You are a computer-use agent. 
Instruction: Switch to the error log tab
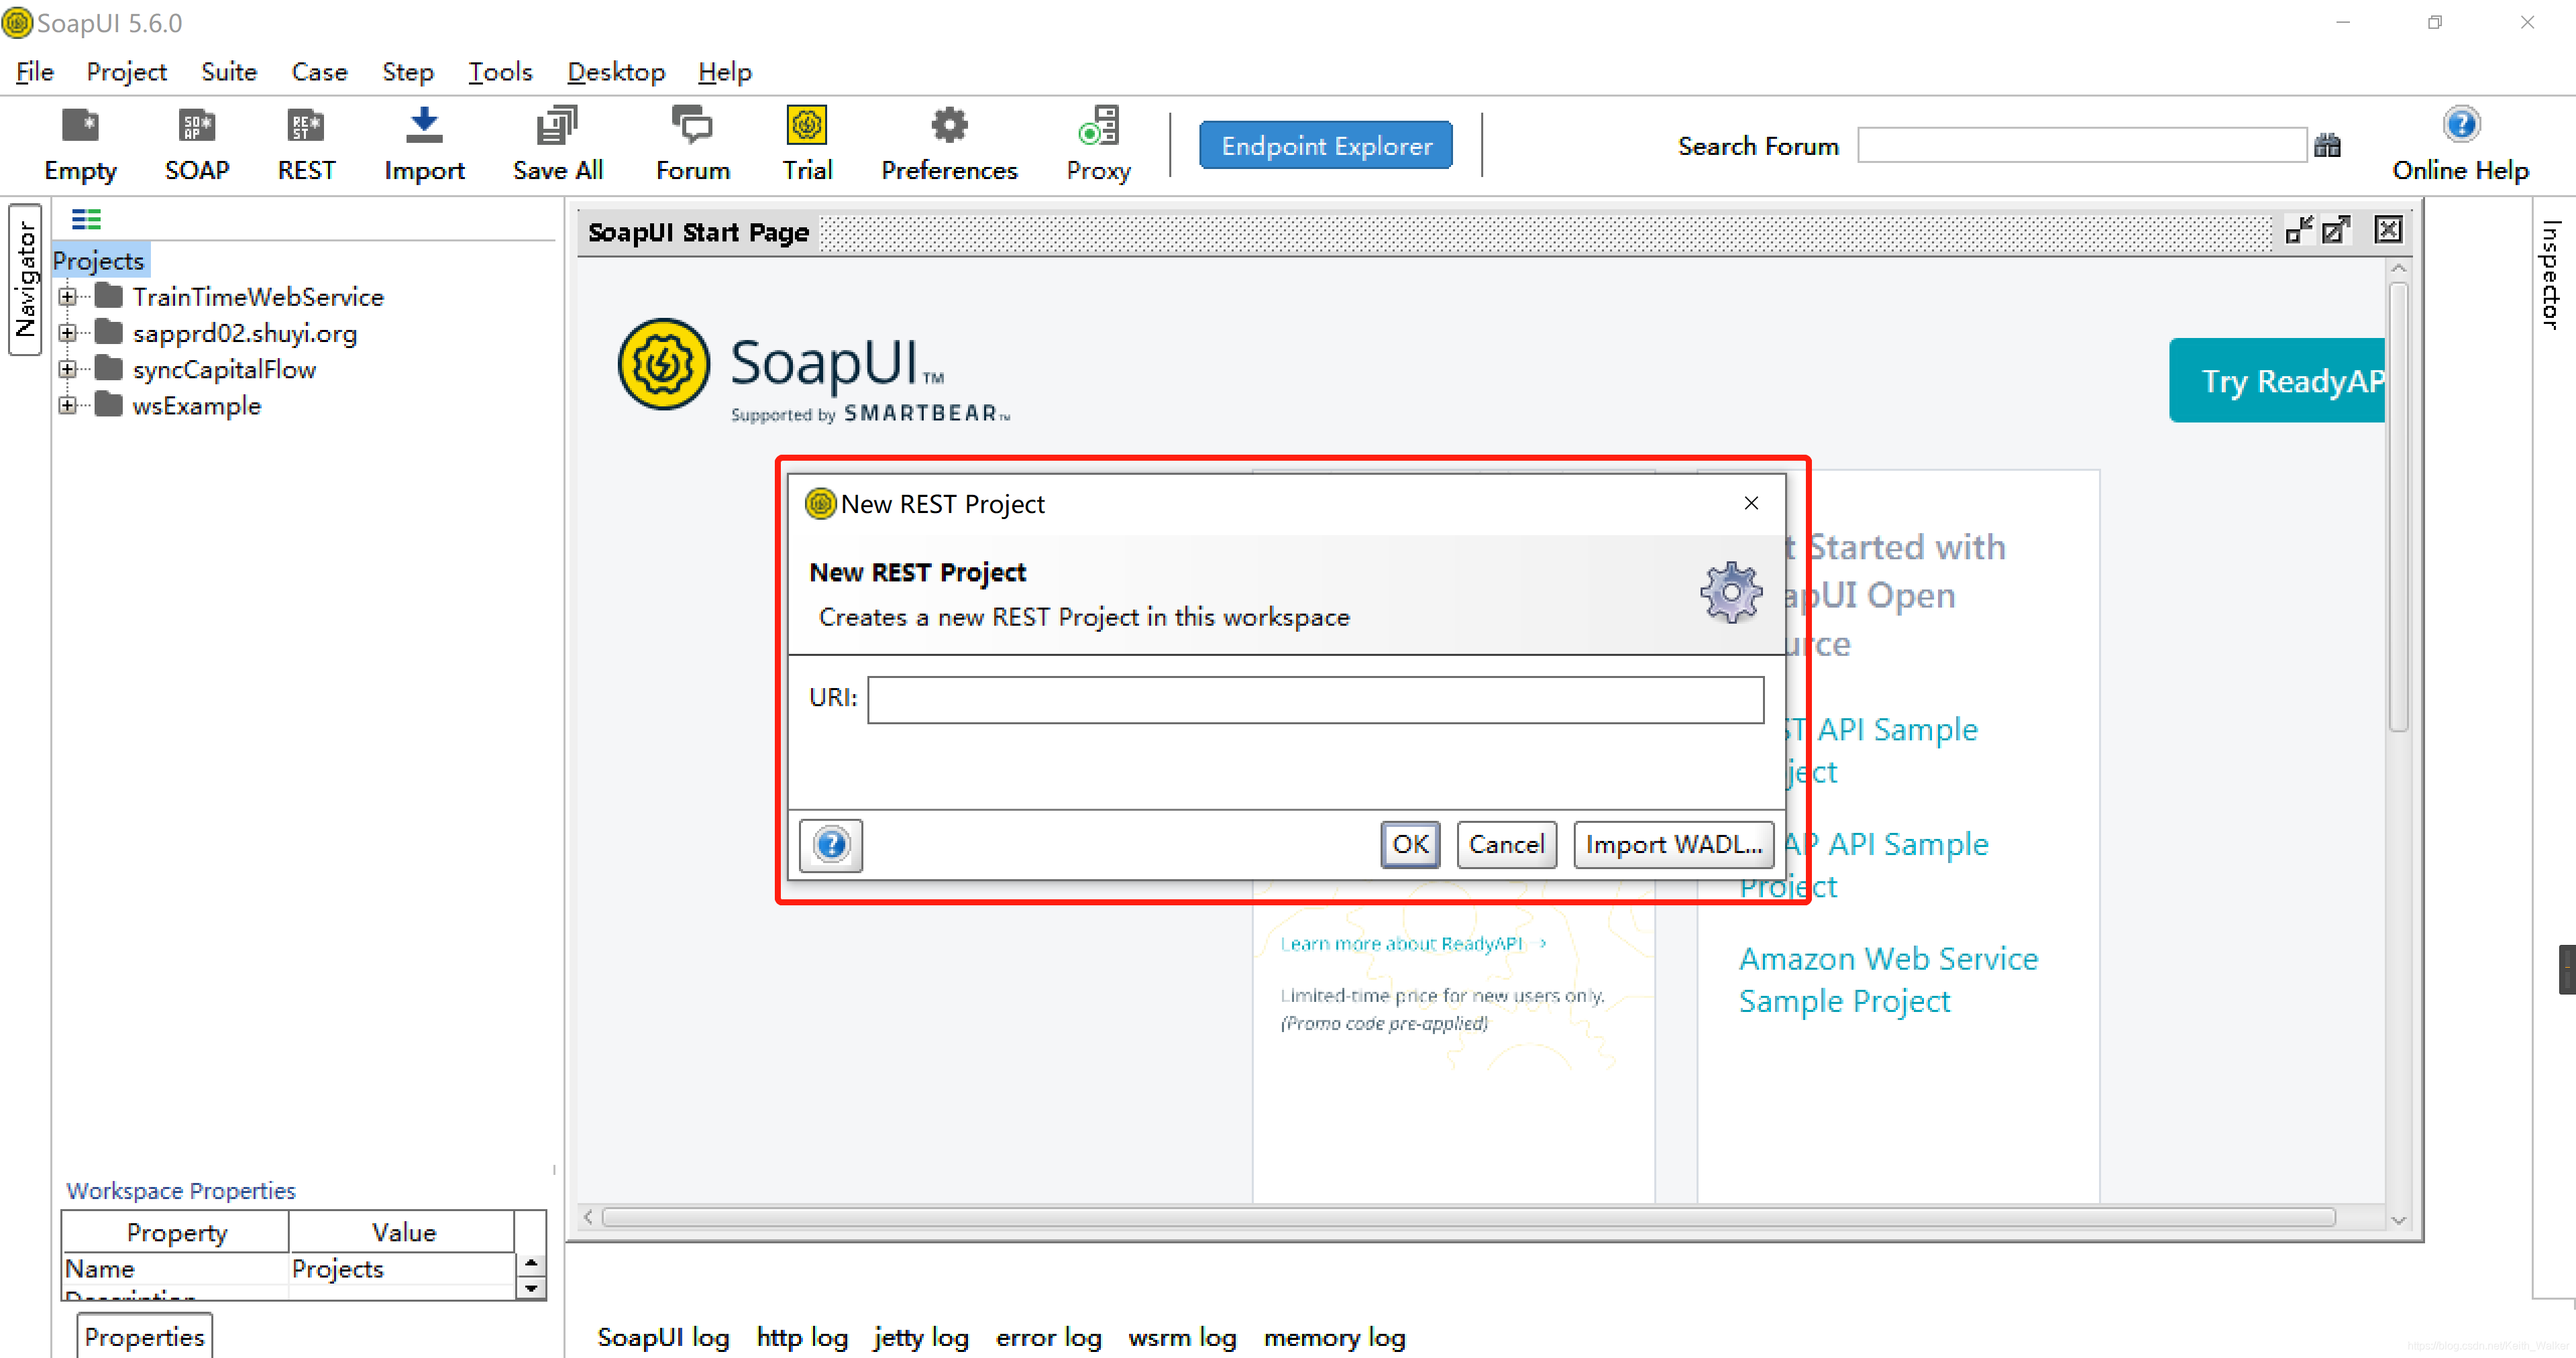pos(1048,1337)
